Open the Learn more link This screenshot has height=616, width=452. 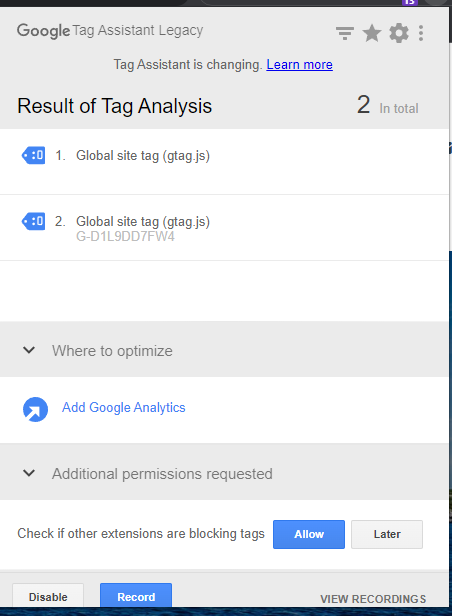300,64
